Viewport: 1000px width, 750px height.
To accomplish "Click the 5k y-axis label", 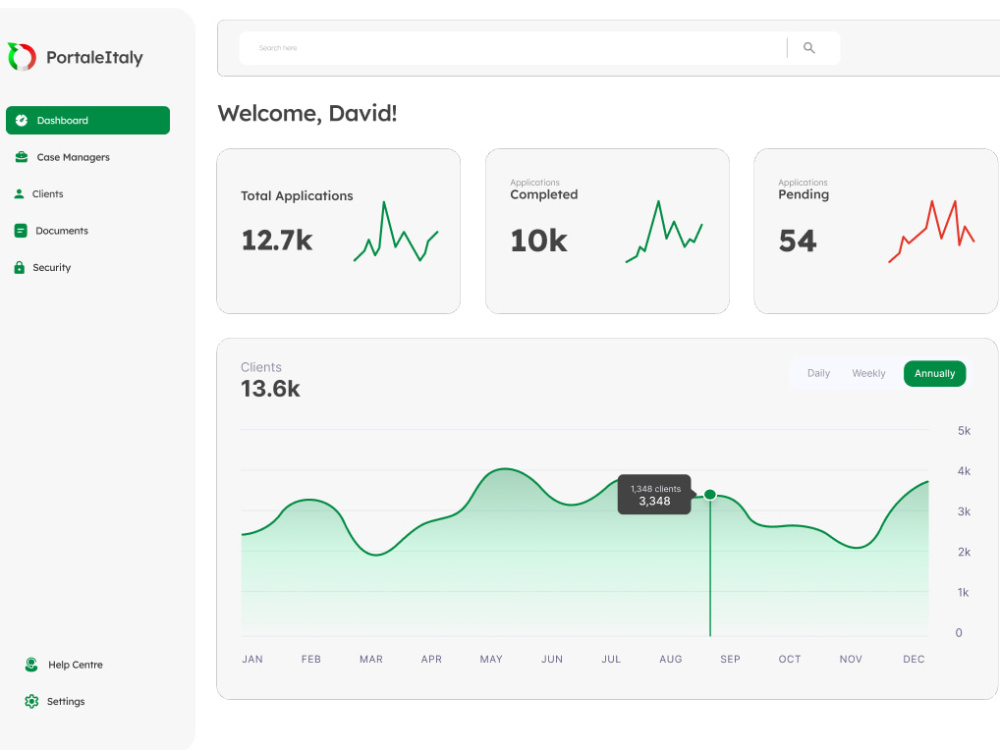I will click(964, 430).
